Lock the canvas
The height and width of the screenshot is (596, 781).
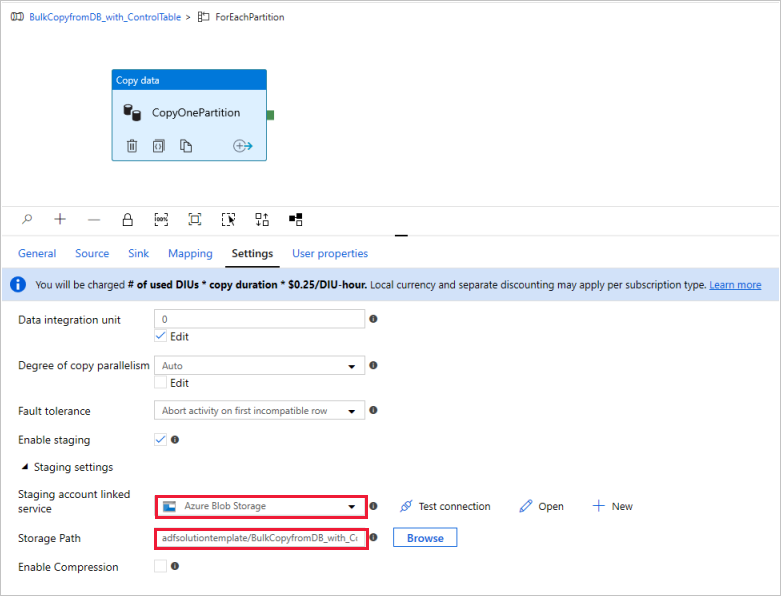click(x=128, y=220)
